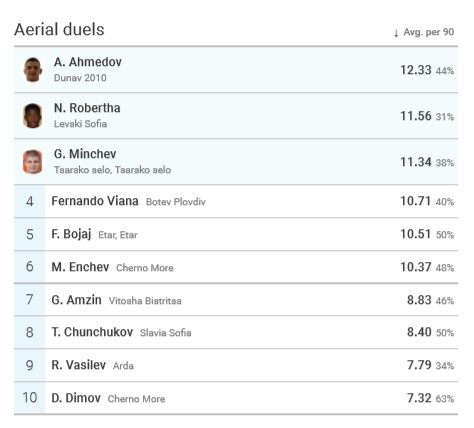Select Fernando Viana in rank 4
The height and width of the screenshot is (428, 474).
(x=95, y=201)
